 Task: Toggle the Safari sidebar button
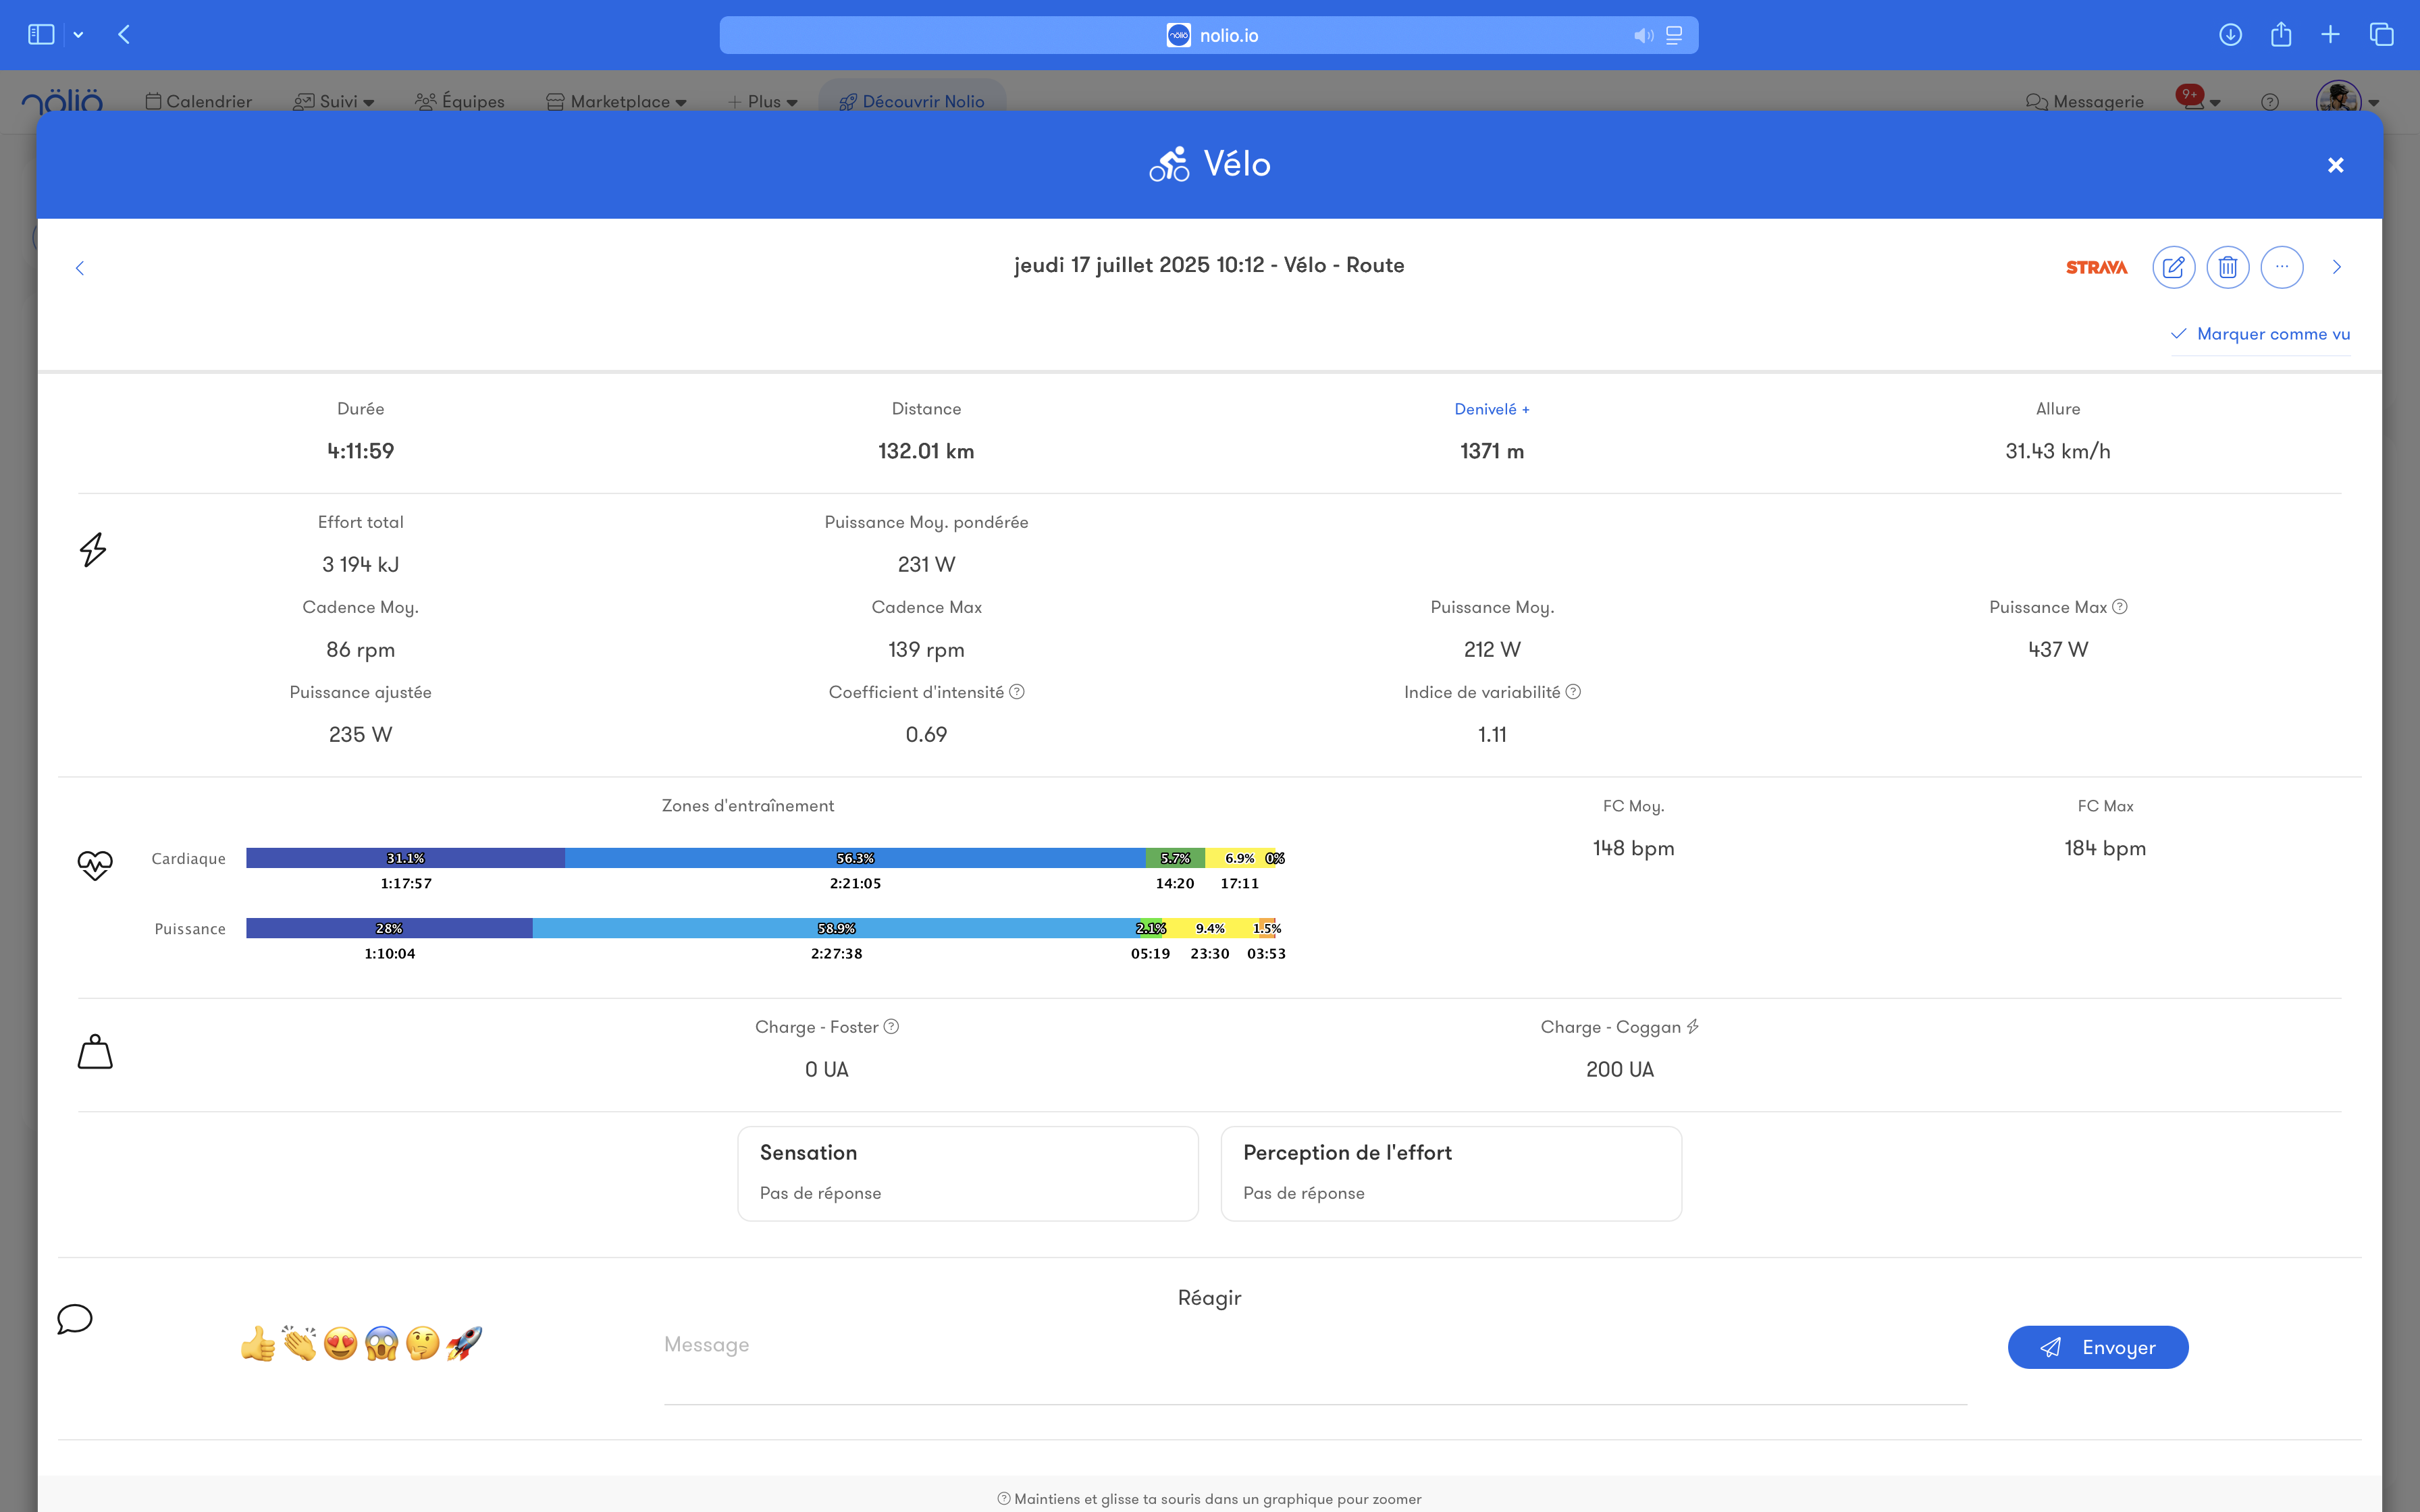[x=41, y=35]
